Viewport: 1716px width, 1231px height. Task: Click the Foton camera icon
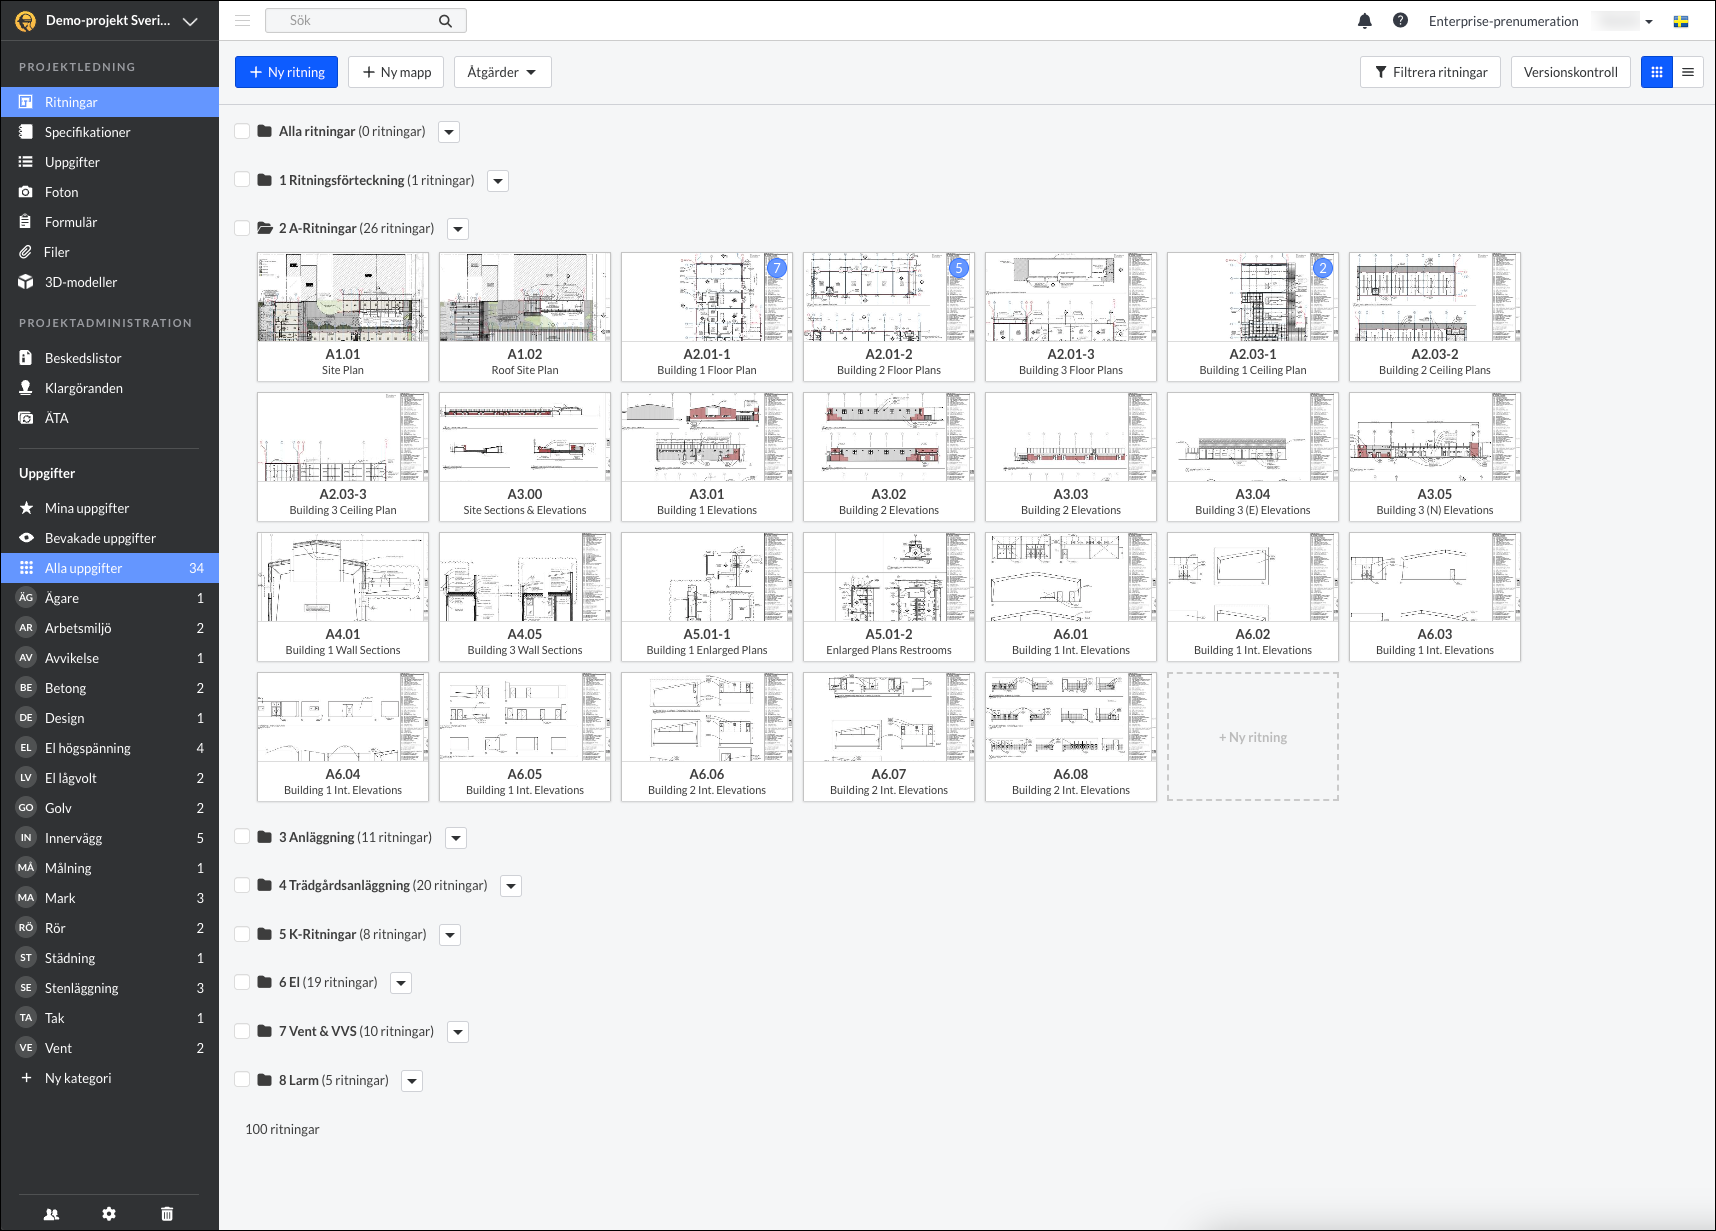point(26,192)
